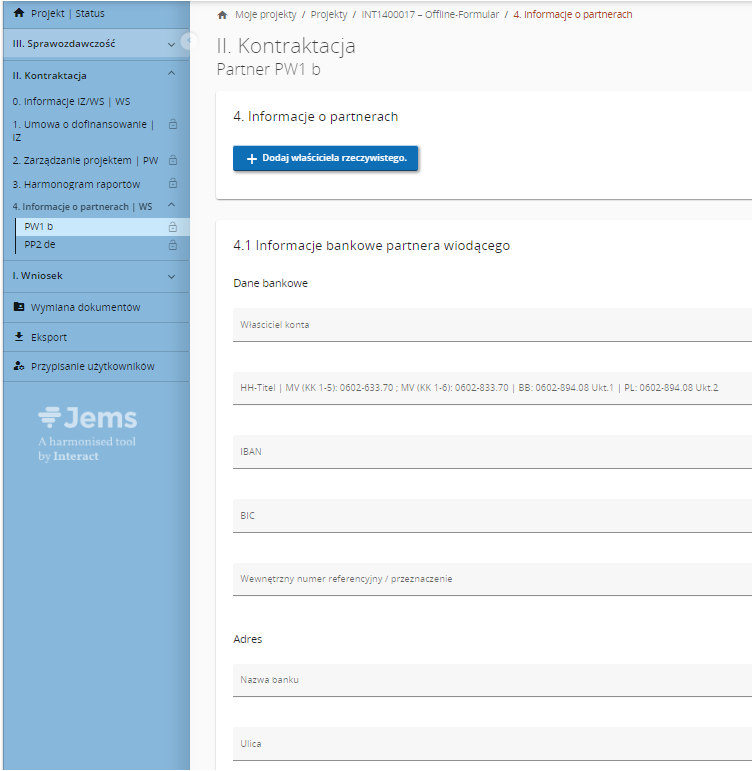Click the lock icon on the PW1 b row
753x771 pixels.
tap(173, 227)
